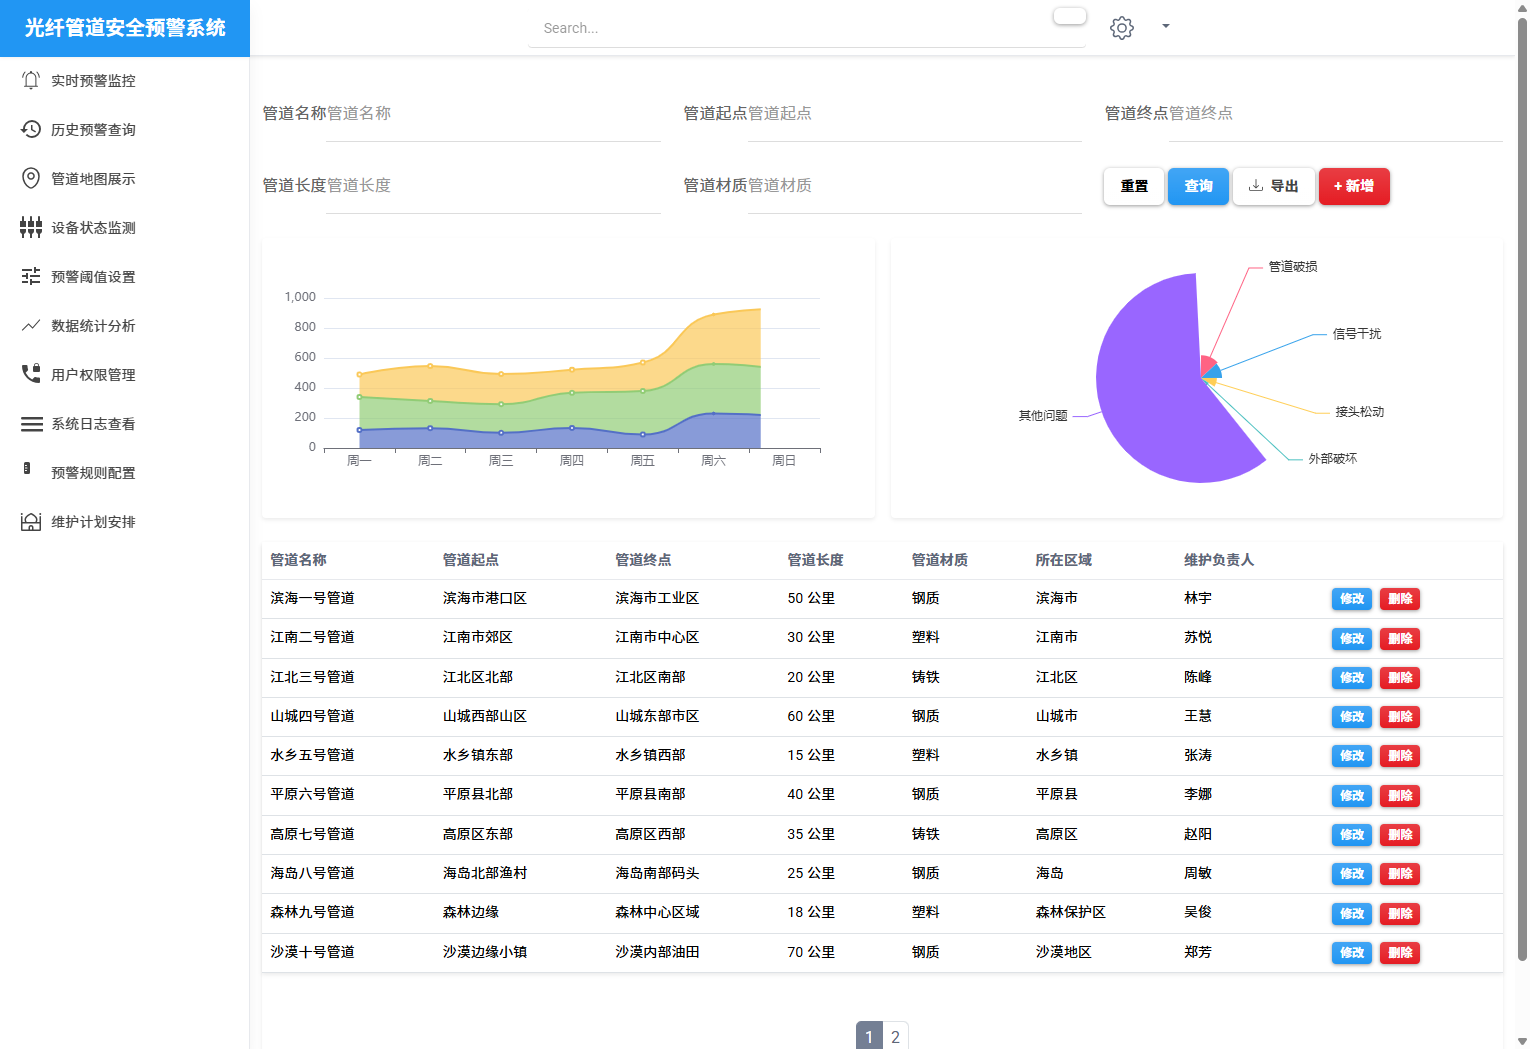Click the red 新增 button
The height and width of the screenshot is (1049, 1530).
pos(1353,186)
